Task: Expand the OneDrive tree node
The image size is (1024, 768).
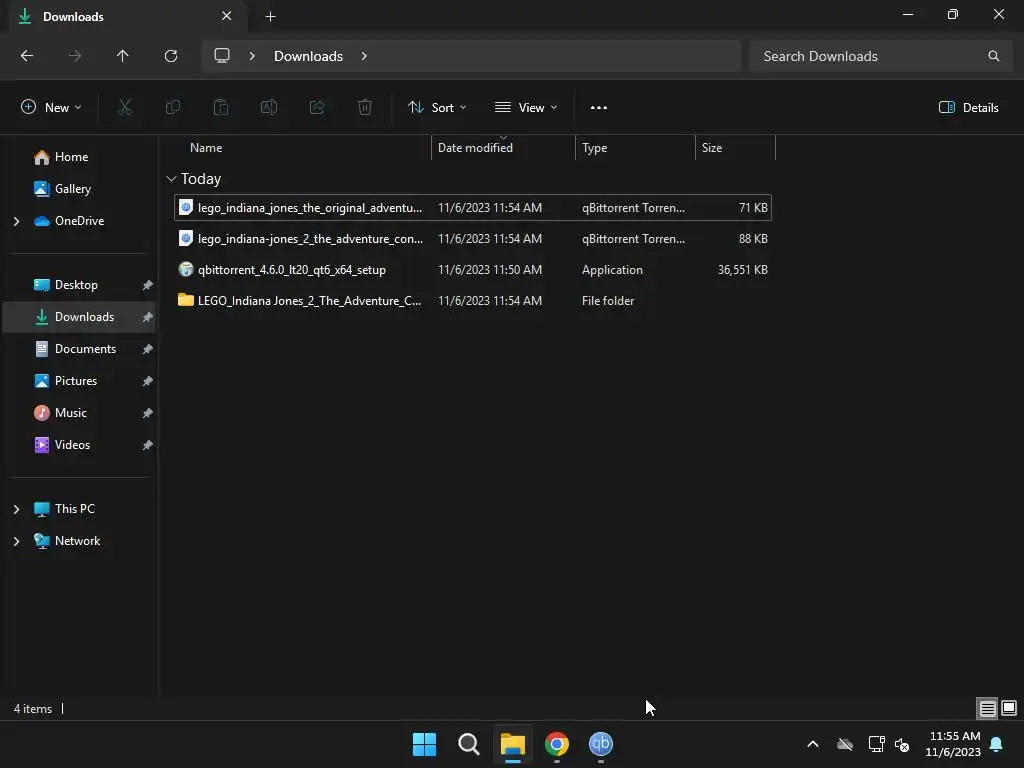Action: [16, 221]
